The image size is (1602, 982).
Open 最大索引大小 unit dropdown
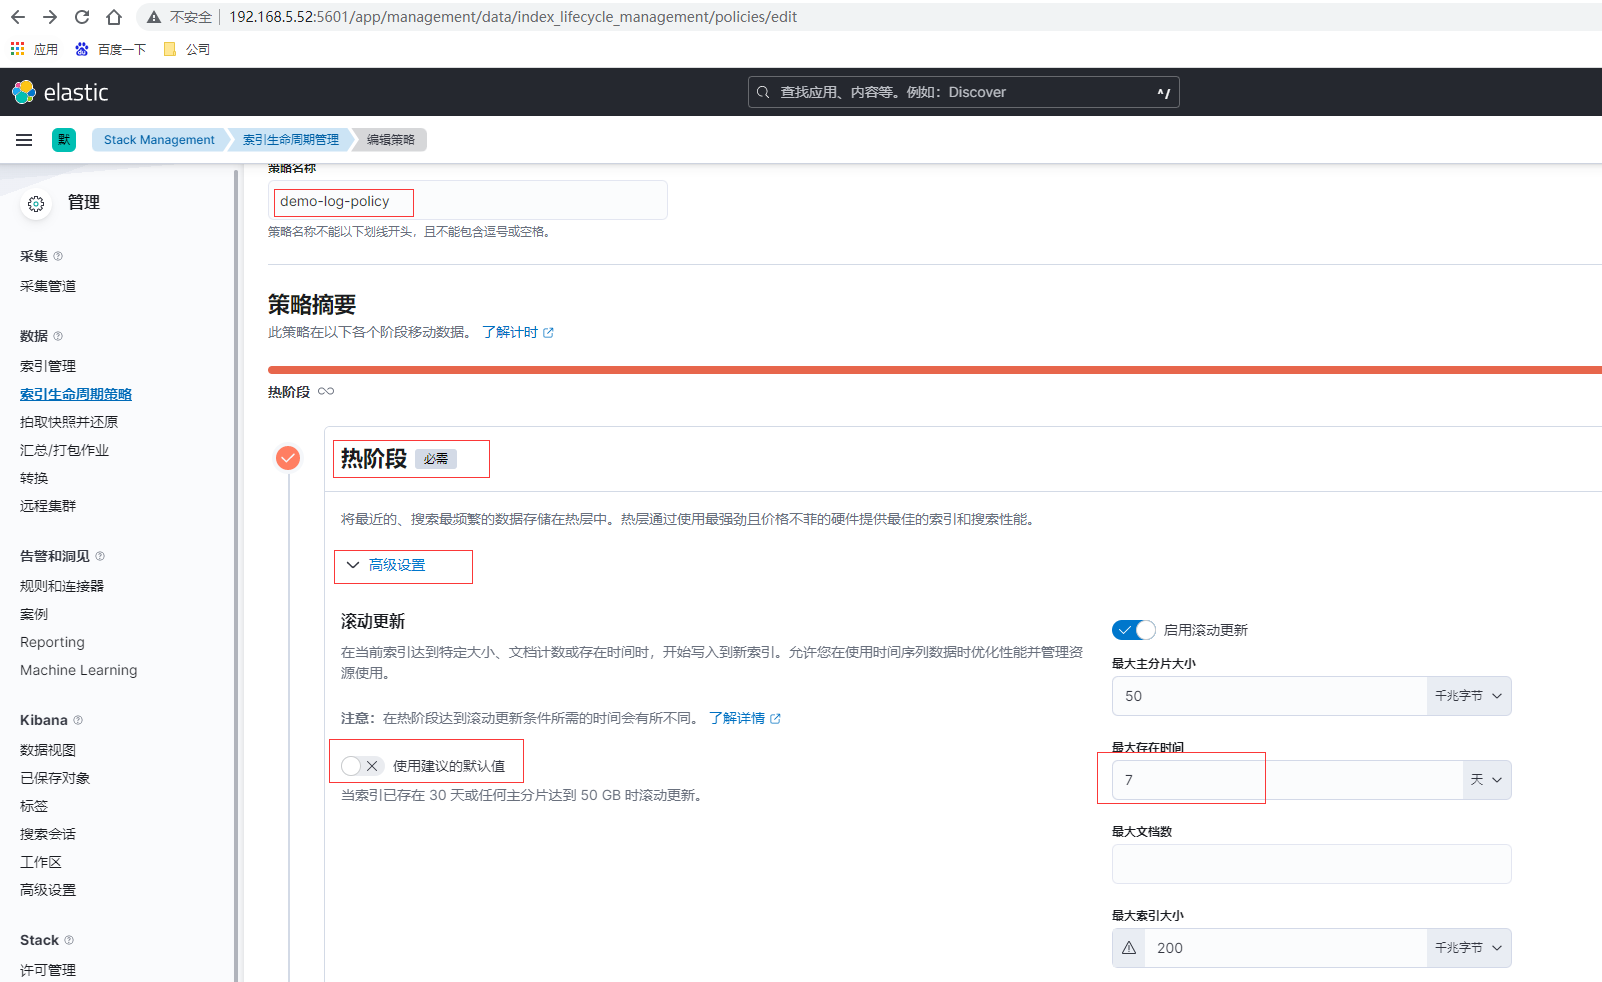click(x=1468, y=948)
